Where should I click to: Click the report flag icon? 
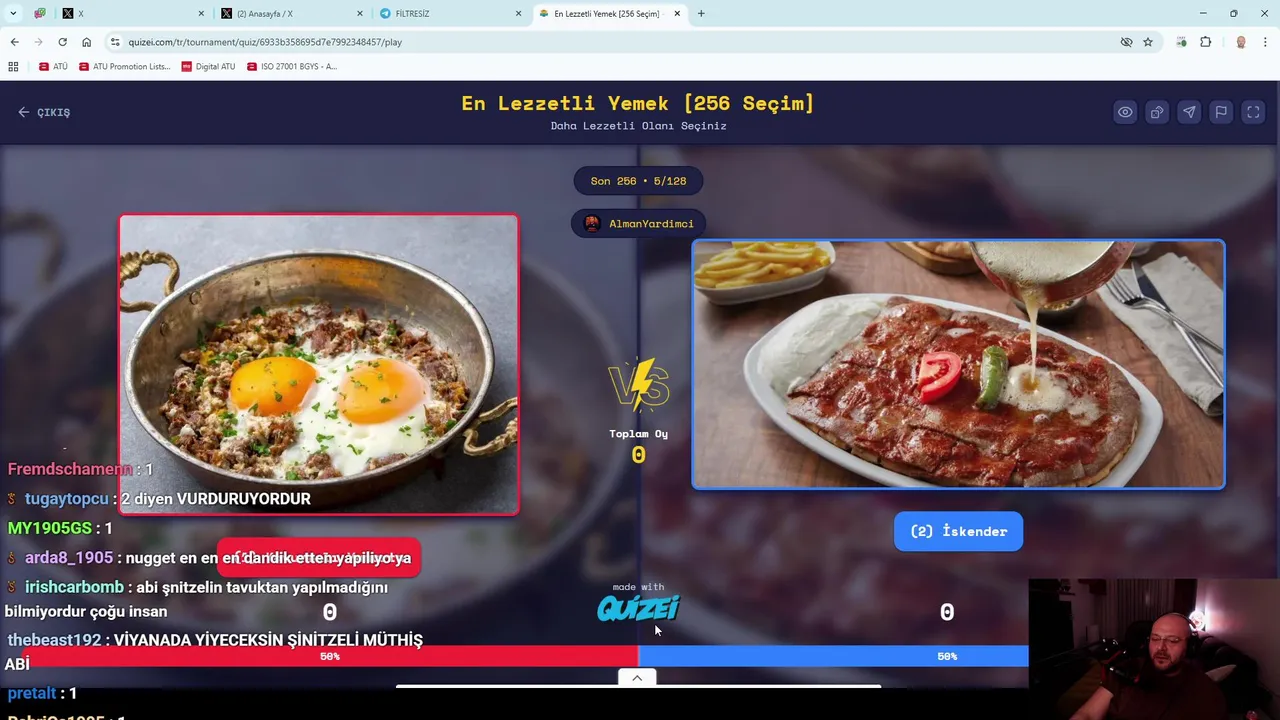point(1221,112)
